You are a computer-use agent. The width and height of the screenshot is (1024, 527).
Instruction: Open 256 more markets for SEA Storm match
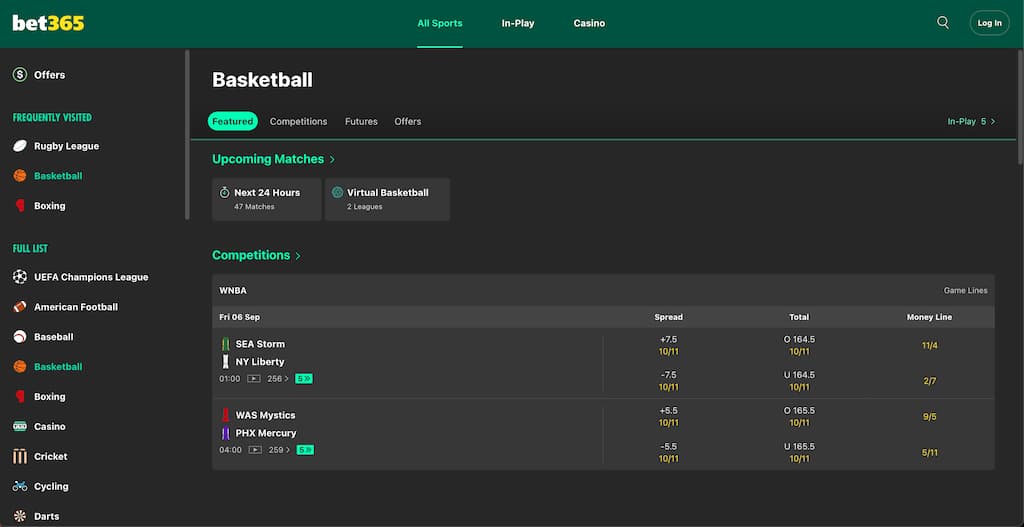click(x=278, y=379)
